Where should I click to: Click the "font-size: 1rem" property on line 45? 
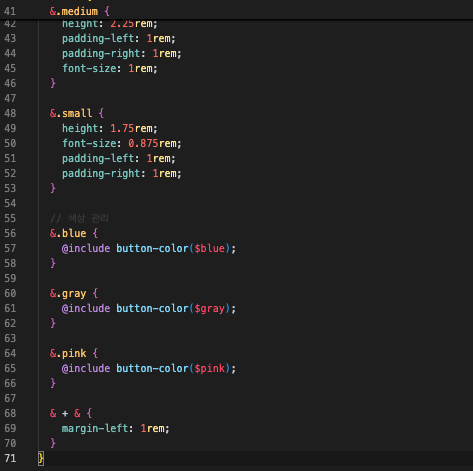(110, 68)
